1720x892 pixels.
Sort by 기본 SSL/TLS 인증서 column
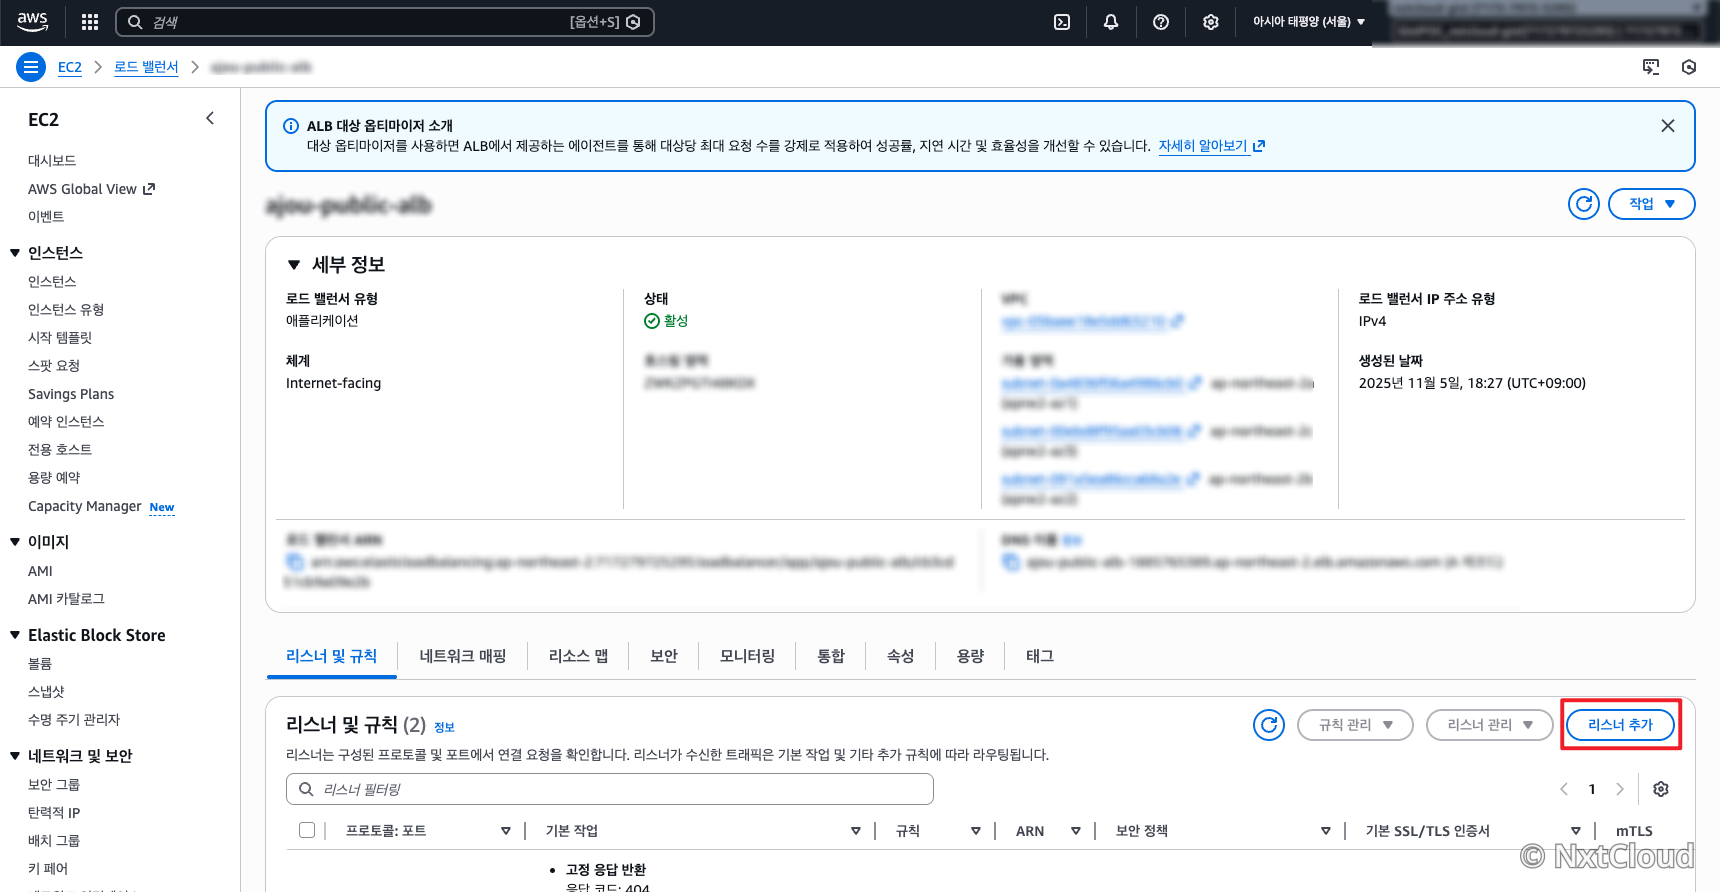(1576, 831)
